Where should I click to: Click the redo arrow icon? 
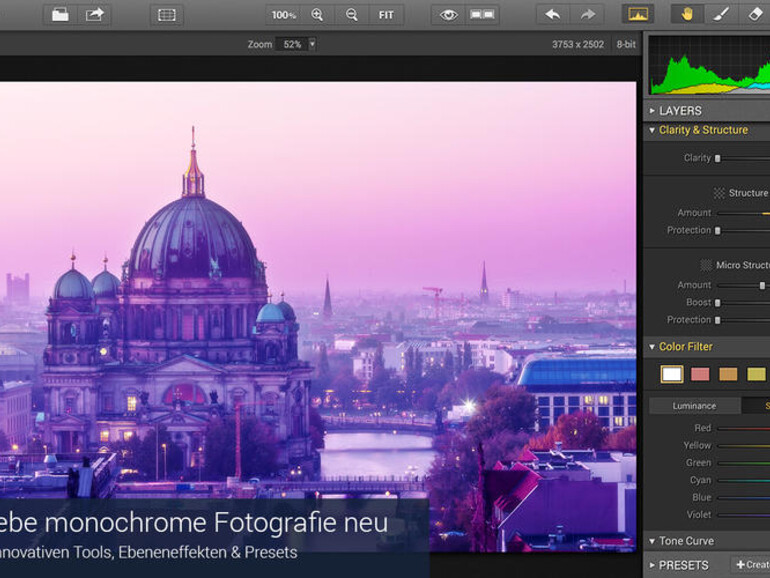tap(587, 15)
